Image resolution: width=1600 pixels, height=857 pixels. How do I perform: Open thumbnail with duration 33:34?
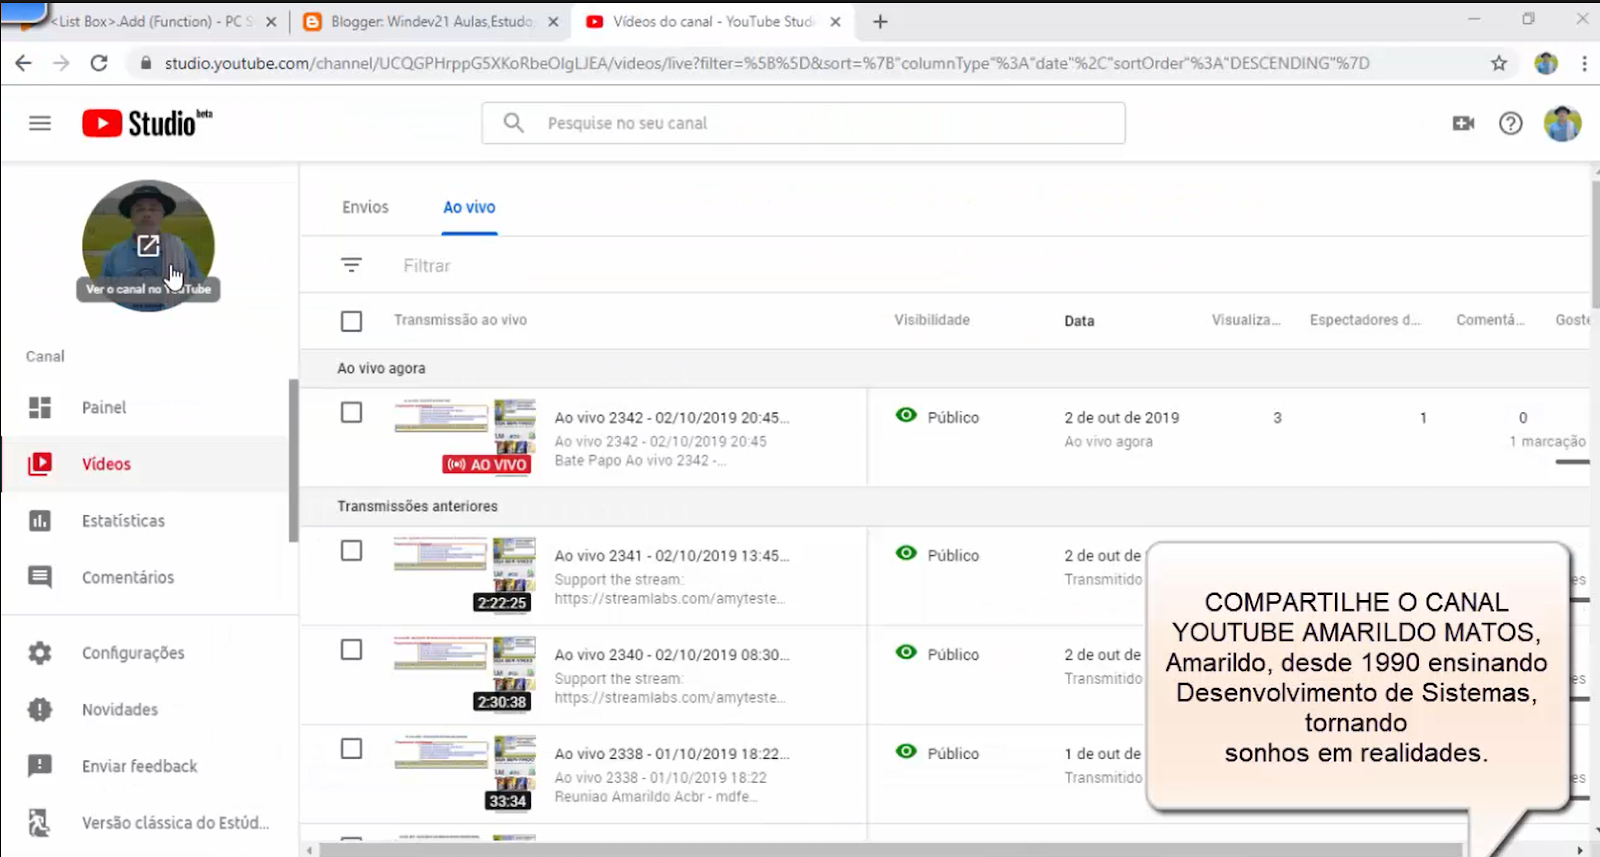coord(465,772)
